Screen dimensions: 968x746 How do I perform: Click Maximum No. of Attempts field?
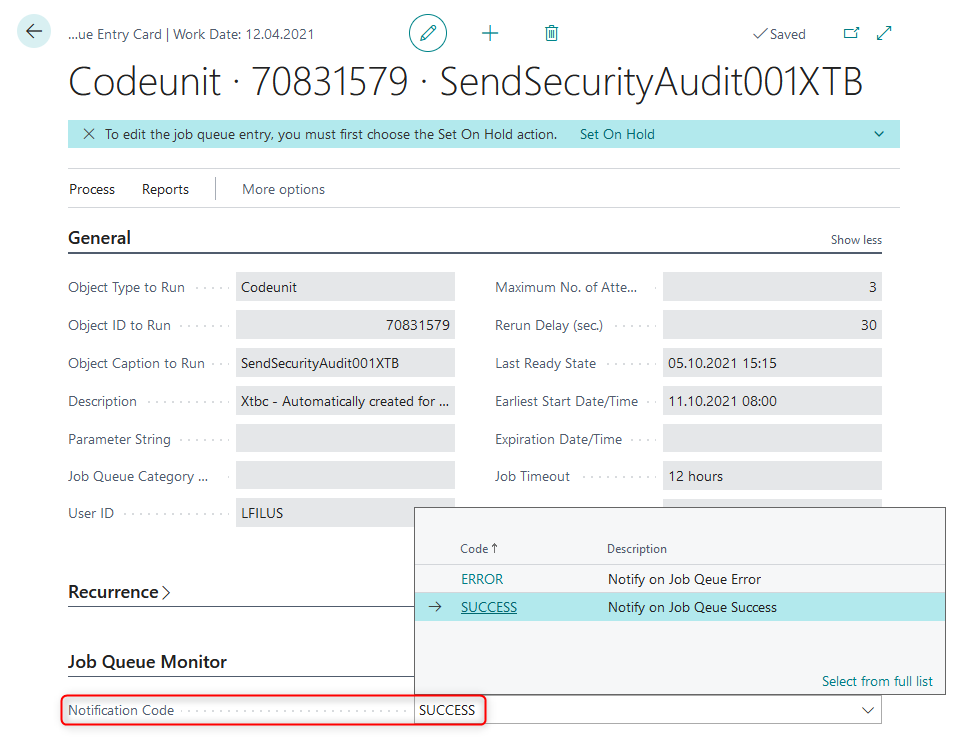772,287
